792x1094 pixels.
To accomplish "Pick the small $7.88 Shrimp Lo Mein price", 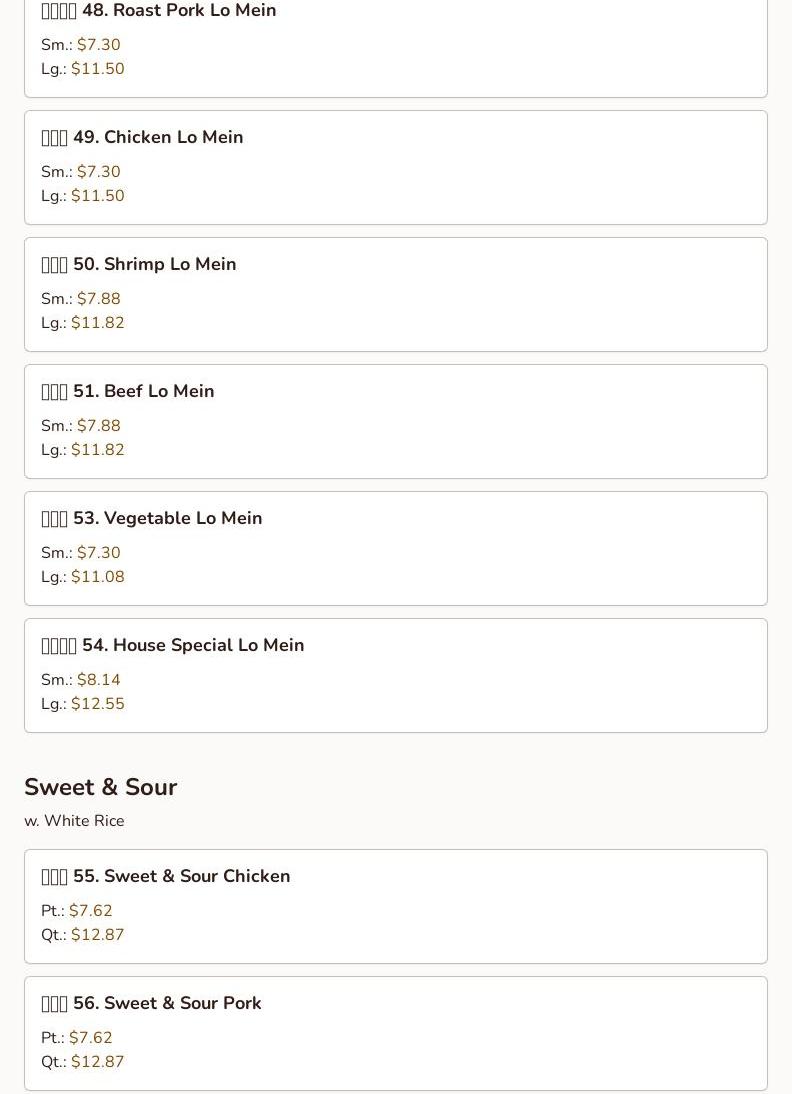I will [x=98, y=299].
